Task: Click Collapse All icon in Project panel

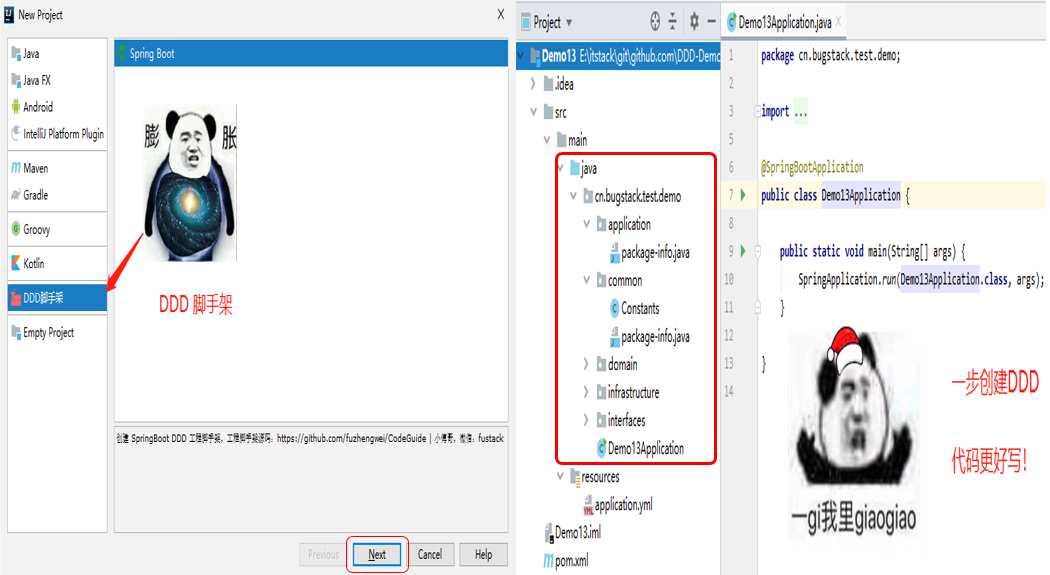Action: [x=673, y=22]
